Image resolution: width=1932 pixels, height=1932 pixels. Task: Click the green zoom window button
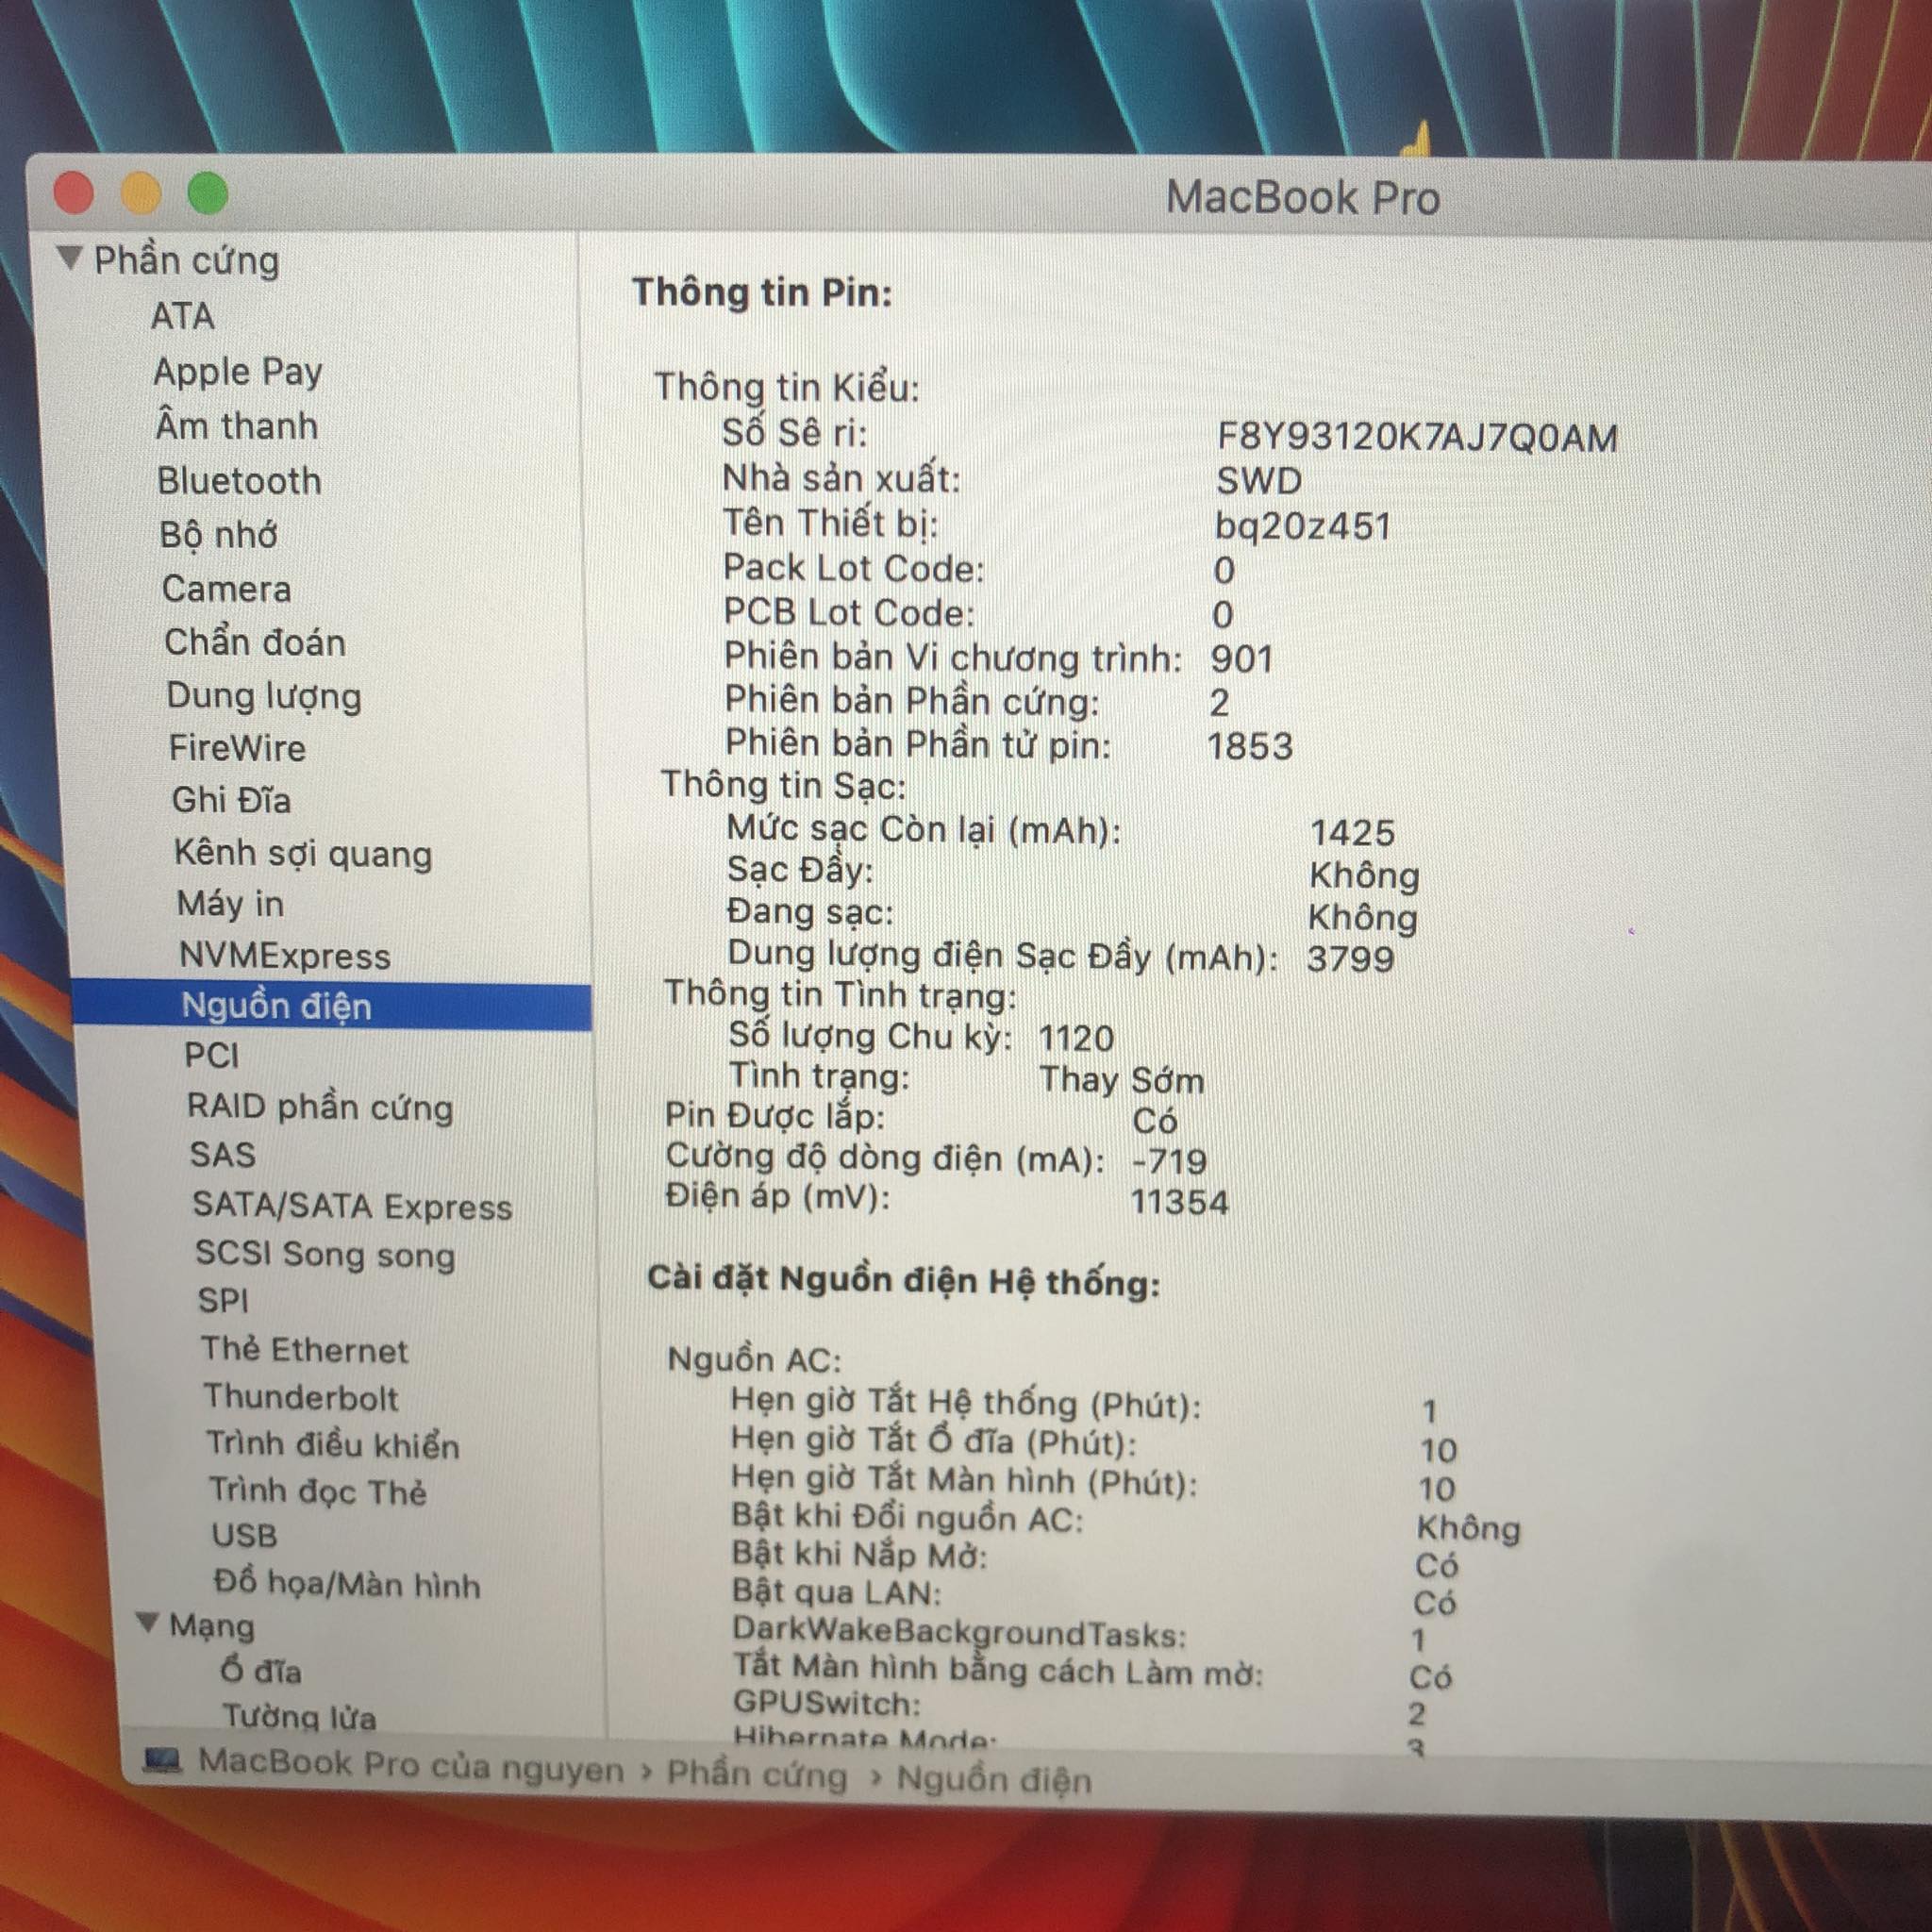(208, 194)
